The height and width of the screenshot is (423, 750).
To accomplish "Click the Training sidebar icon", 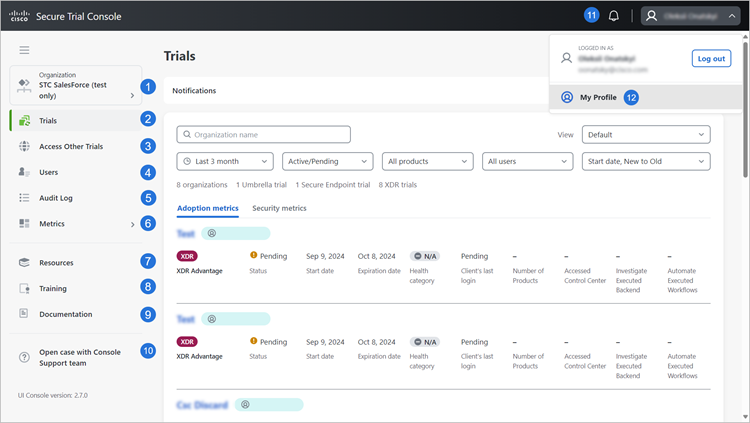I will (24, 288).
